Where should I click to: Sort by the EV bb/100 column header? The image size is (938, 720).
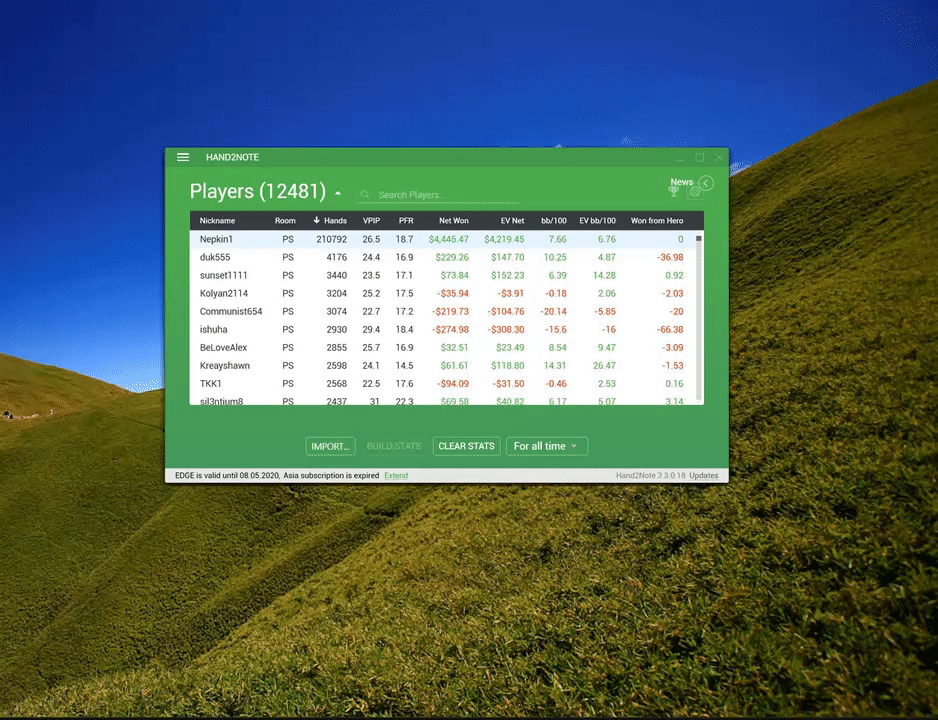597,221
